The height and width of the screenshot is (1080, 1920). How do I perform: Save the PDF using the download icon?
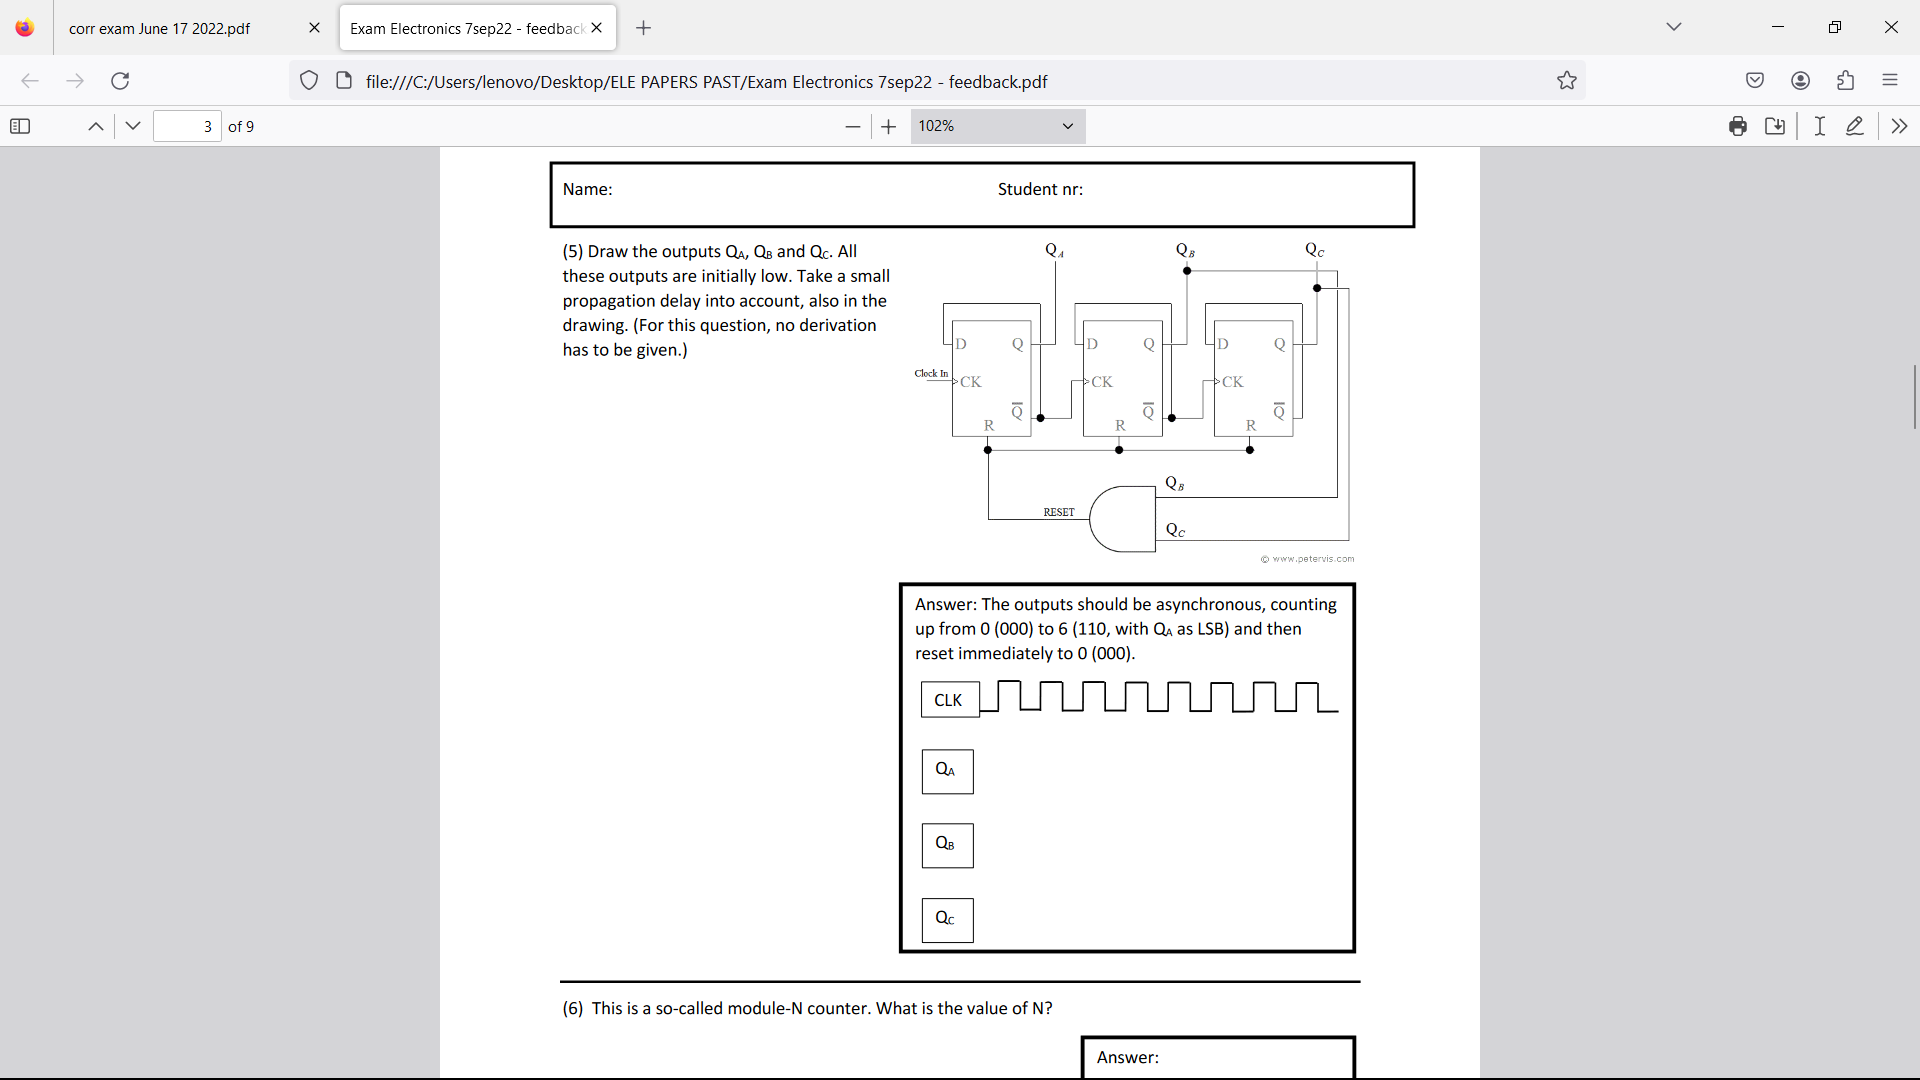click(x=1776, y=126)
